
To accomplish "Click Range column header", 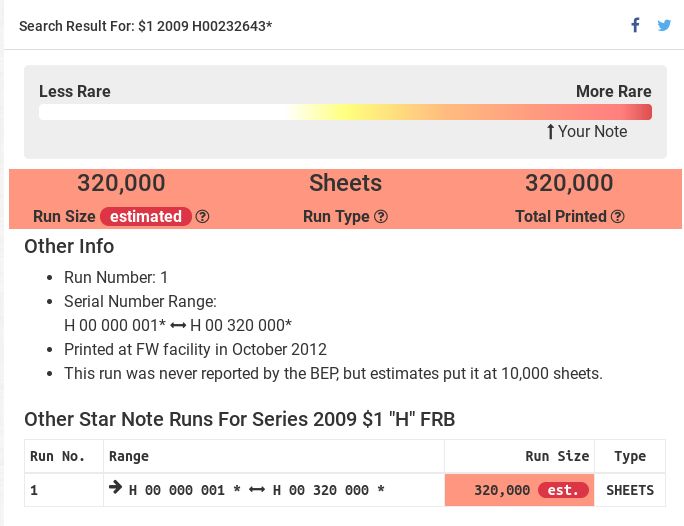I will (129, 456).
